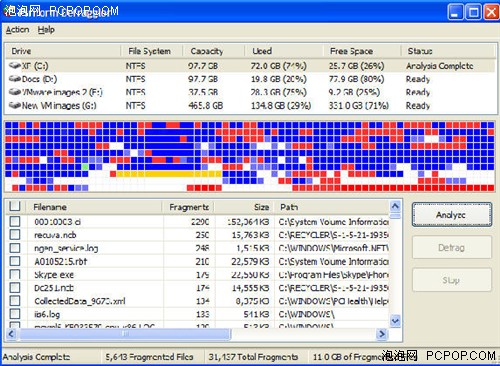This screenshot has width=500, height=366.
Task: Click the Used column header
Action: point(284,51)
